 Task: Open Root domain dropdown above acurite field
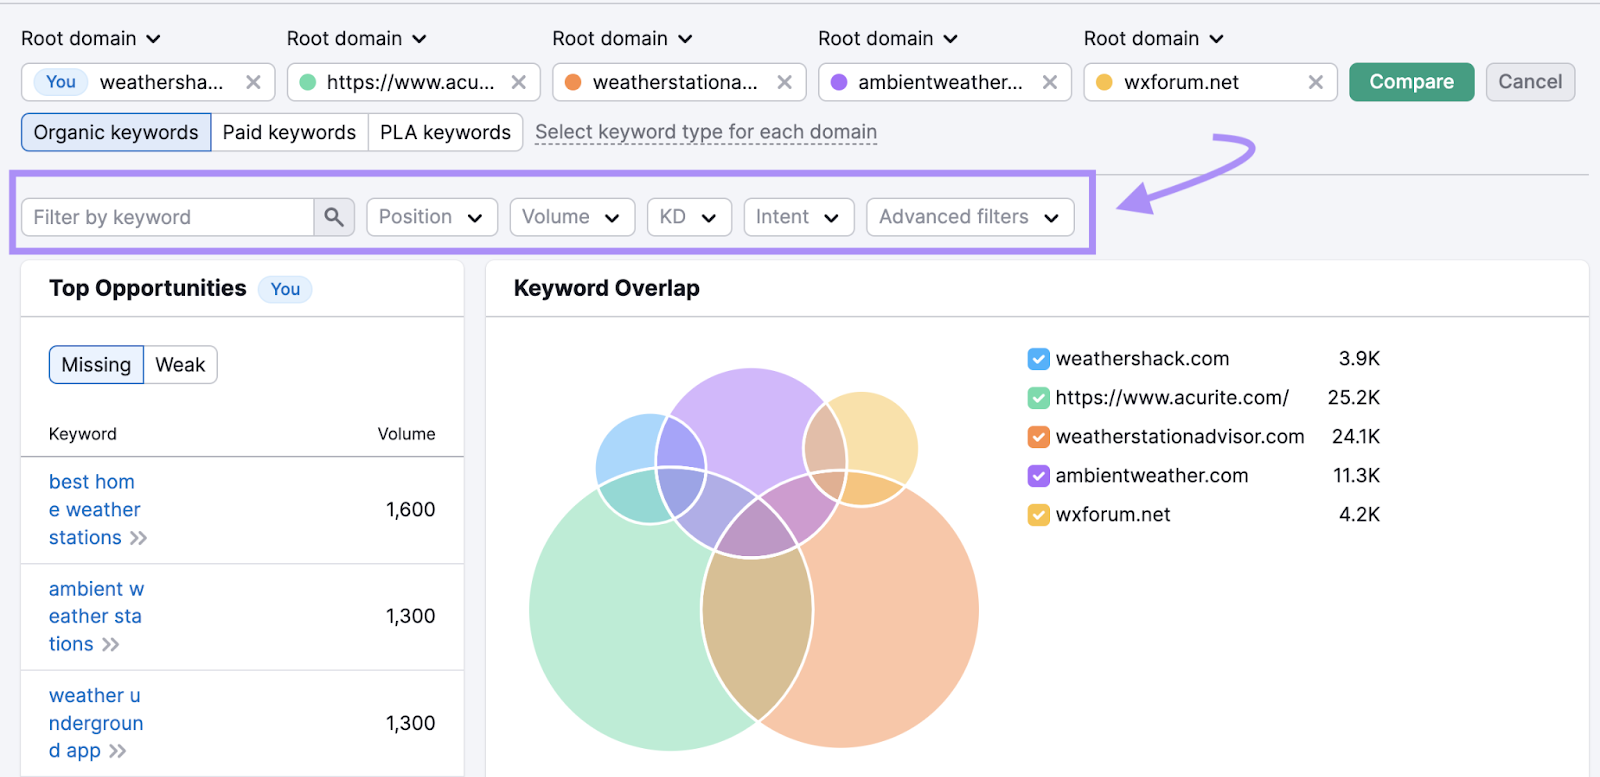point(357,38)
